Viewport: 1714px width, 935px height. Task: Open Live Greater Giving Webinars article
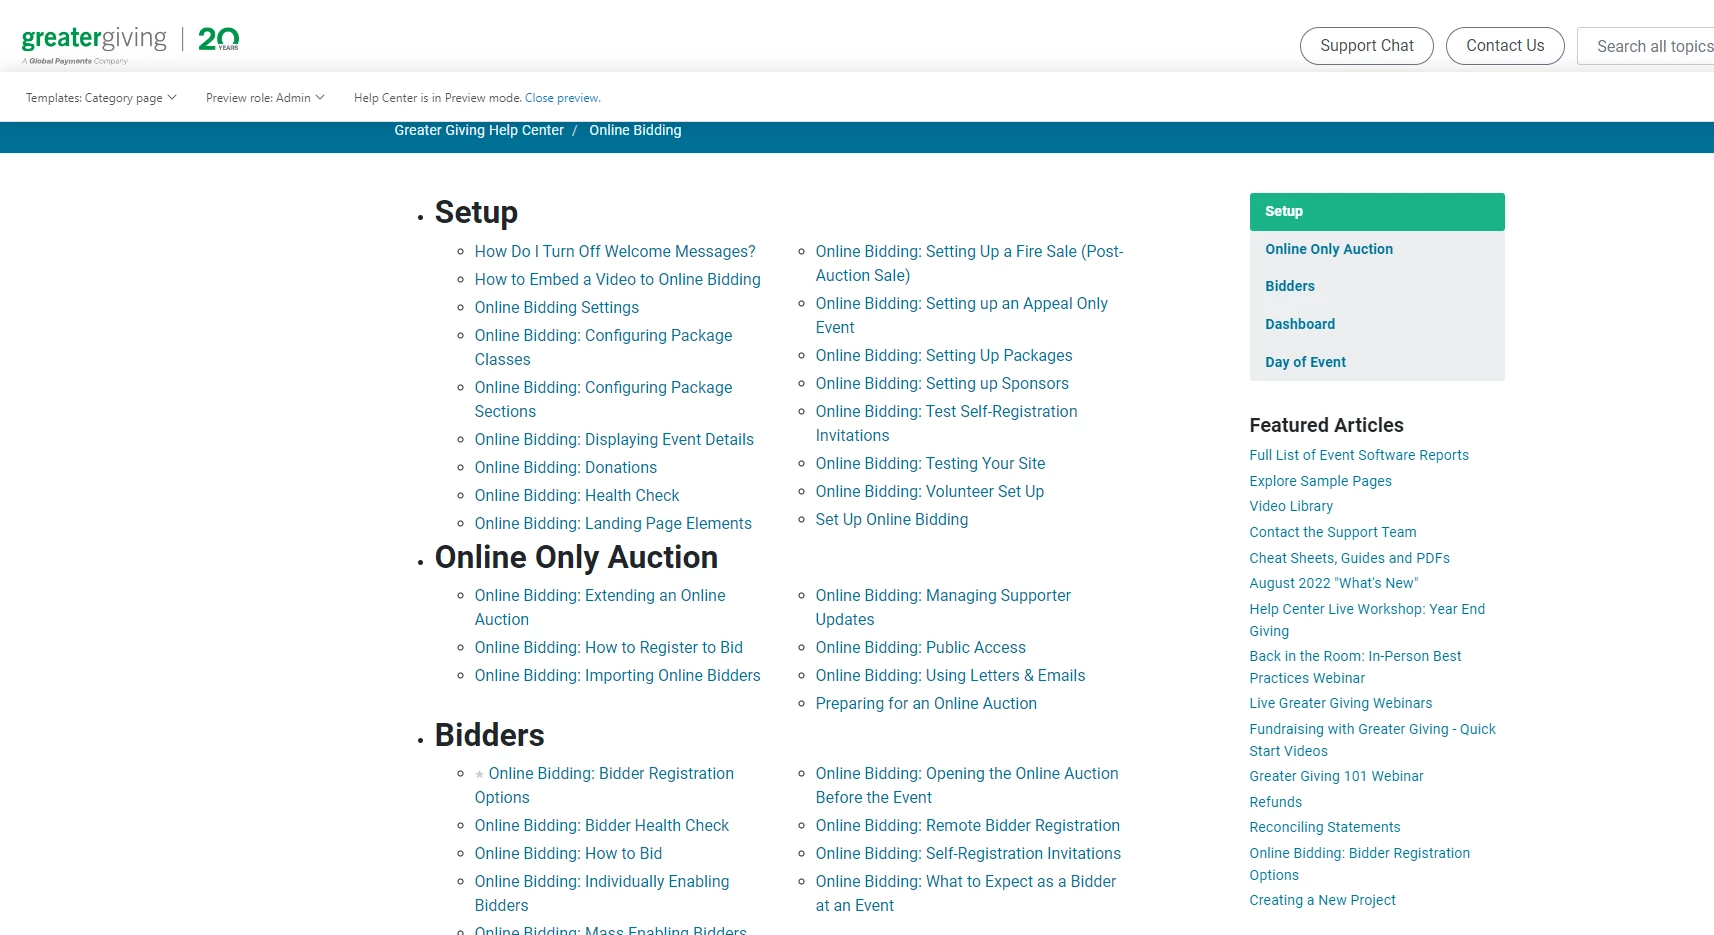click(x=1340, y=703)
